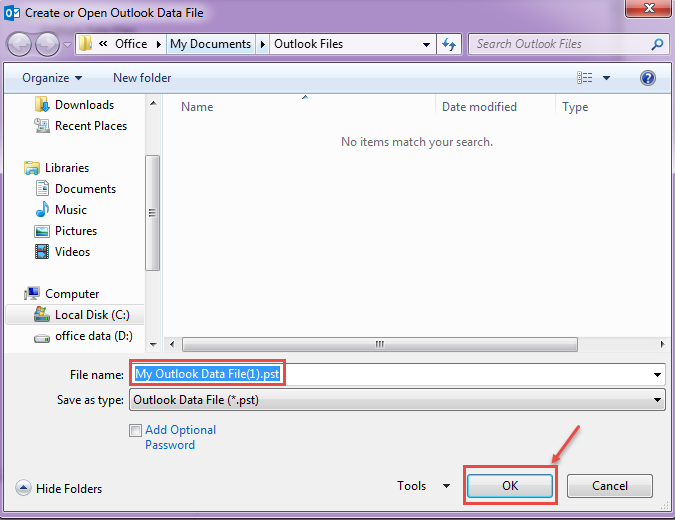Screen dimensions: 675x520
Task: Click the change view icon
Action: pos(585,78)
